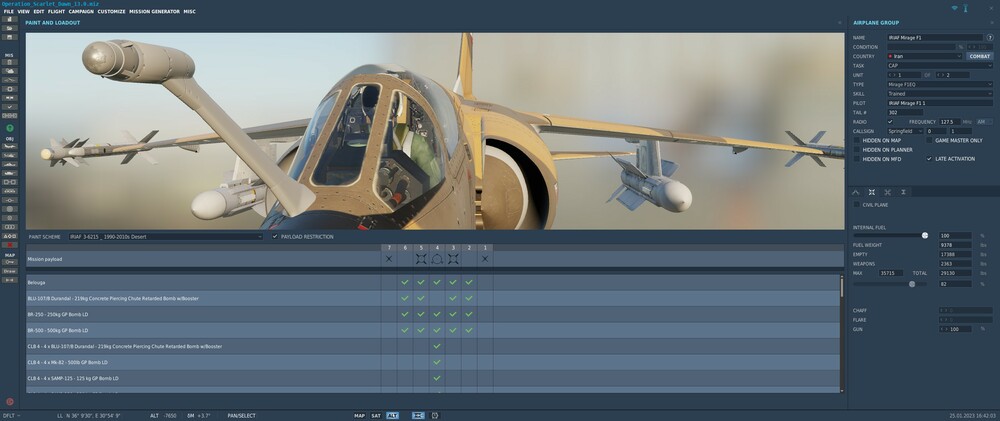Click the triangle-circle-square shapes tool icon
The height and width of the screenshot is (421, 1000).
10,236
